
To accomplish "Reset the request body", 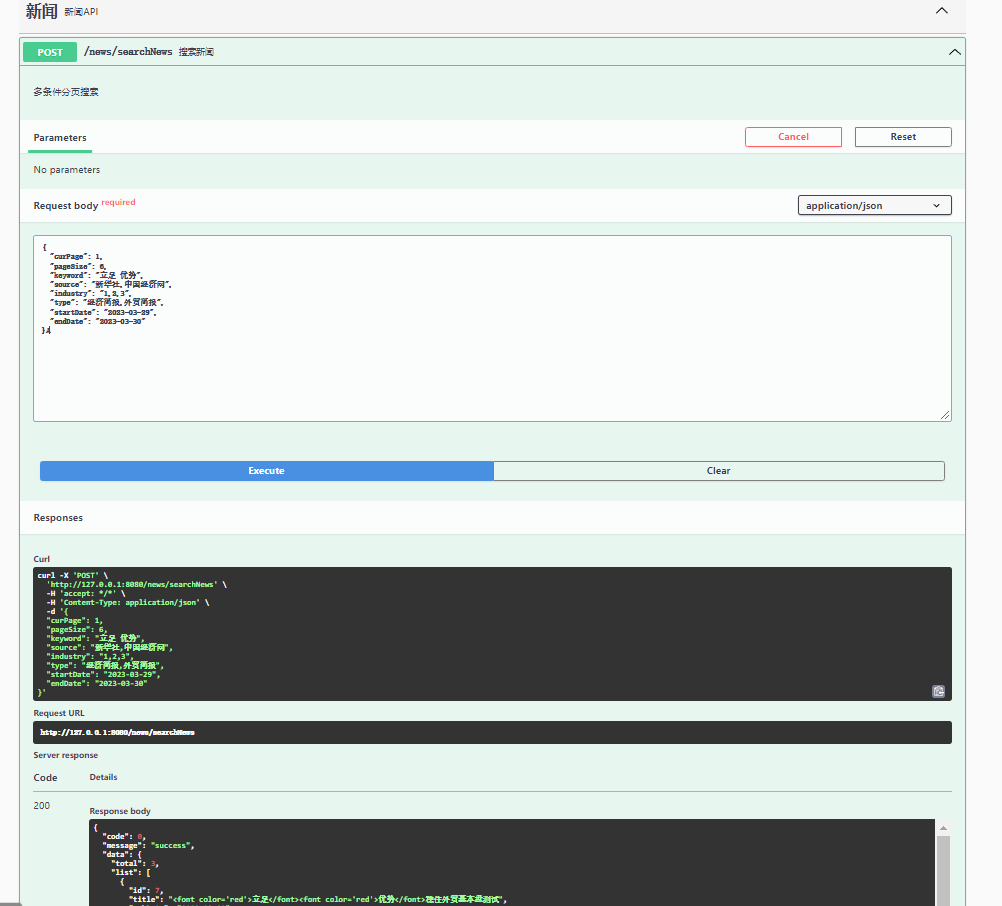I will pyautogui.click(x=903, y=137).
